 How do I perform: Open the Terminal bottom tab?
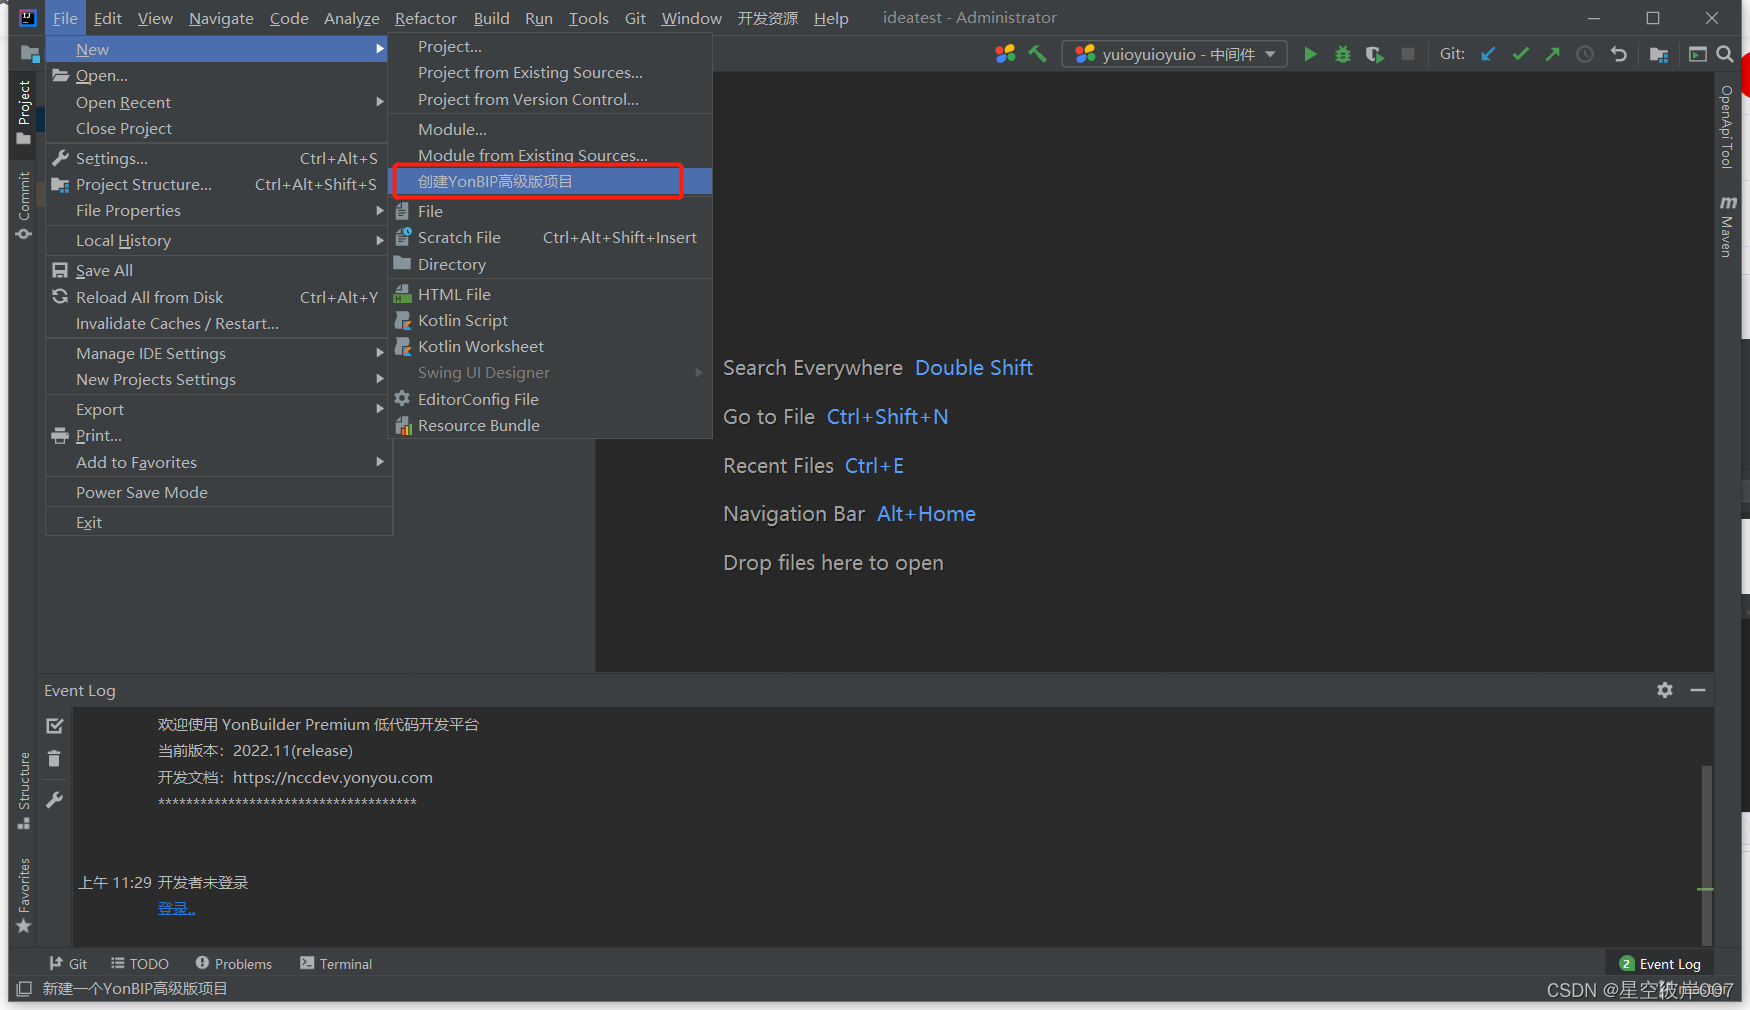[x=336, y=963]
